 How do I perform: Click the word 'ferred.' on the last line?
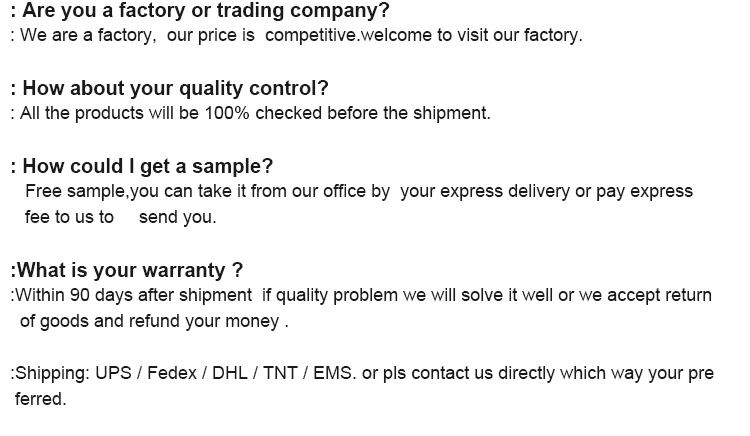tap(40, 399)
